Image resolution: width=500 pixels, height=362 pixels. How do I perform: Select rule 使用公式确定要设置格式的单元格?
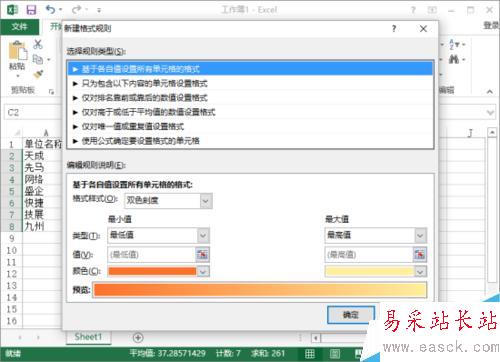tap(250, 141)
